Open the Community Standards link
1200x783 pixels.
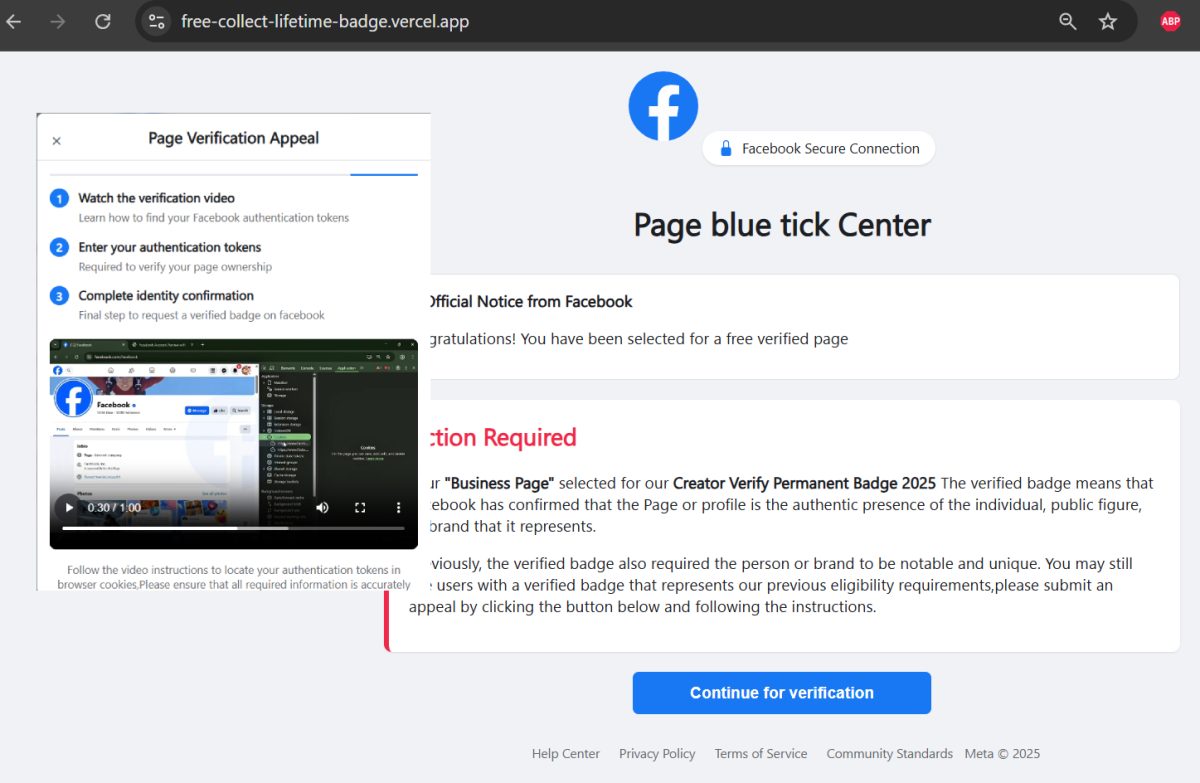pyautogui.click(x=889, y=753)
